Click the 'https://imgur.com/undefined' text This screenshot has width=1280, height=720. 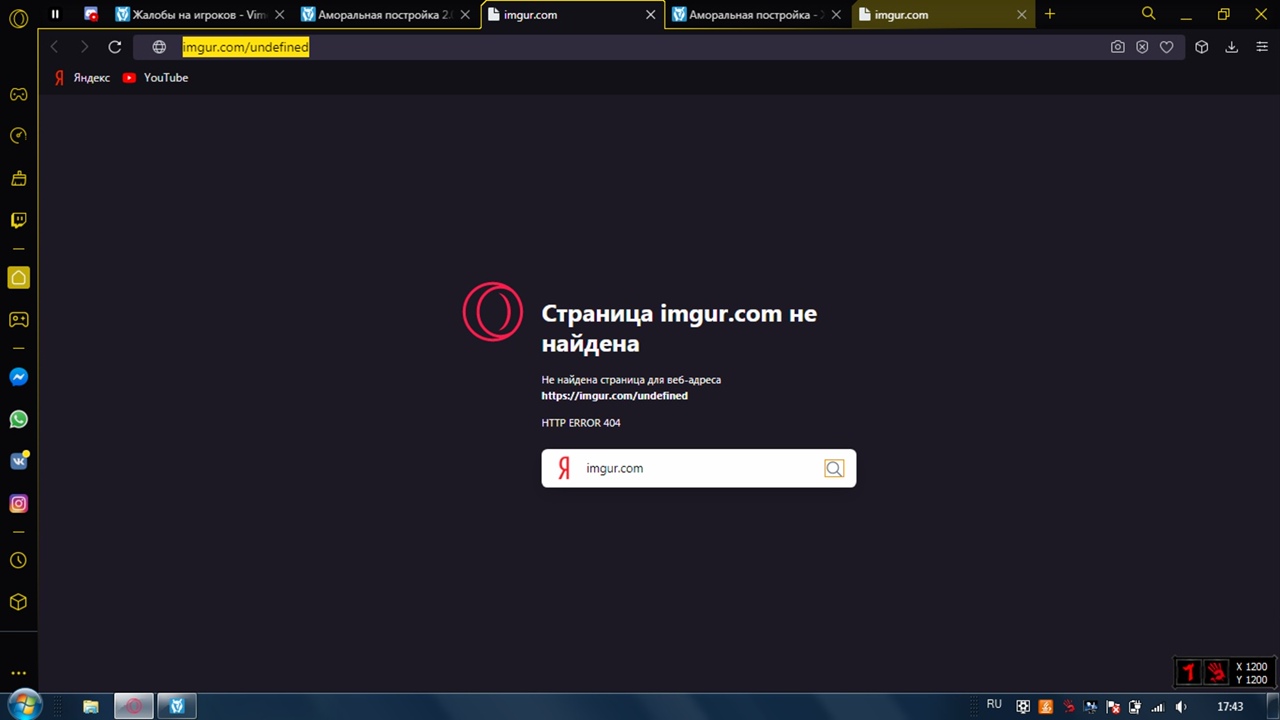[614, 396]
